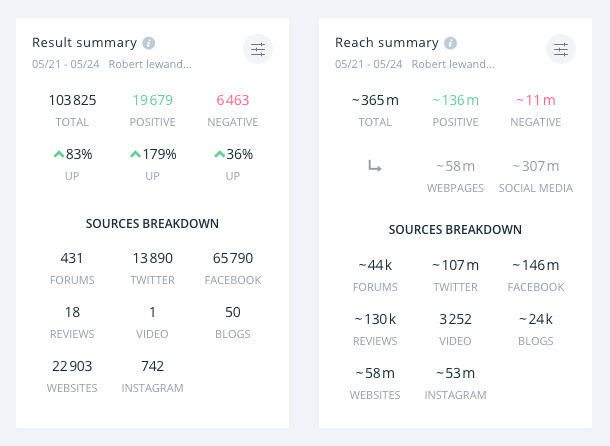Click the reach breakdown arrow icon
This screenshot has width=610, height=446.
click(375, 167)
